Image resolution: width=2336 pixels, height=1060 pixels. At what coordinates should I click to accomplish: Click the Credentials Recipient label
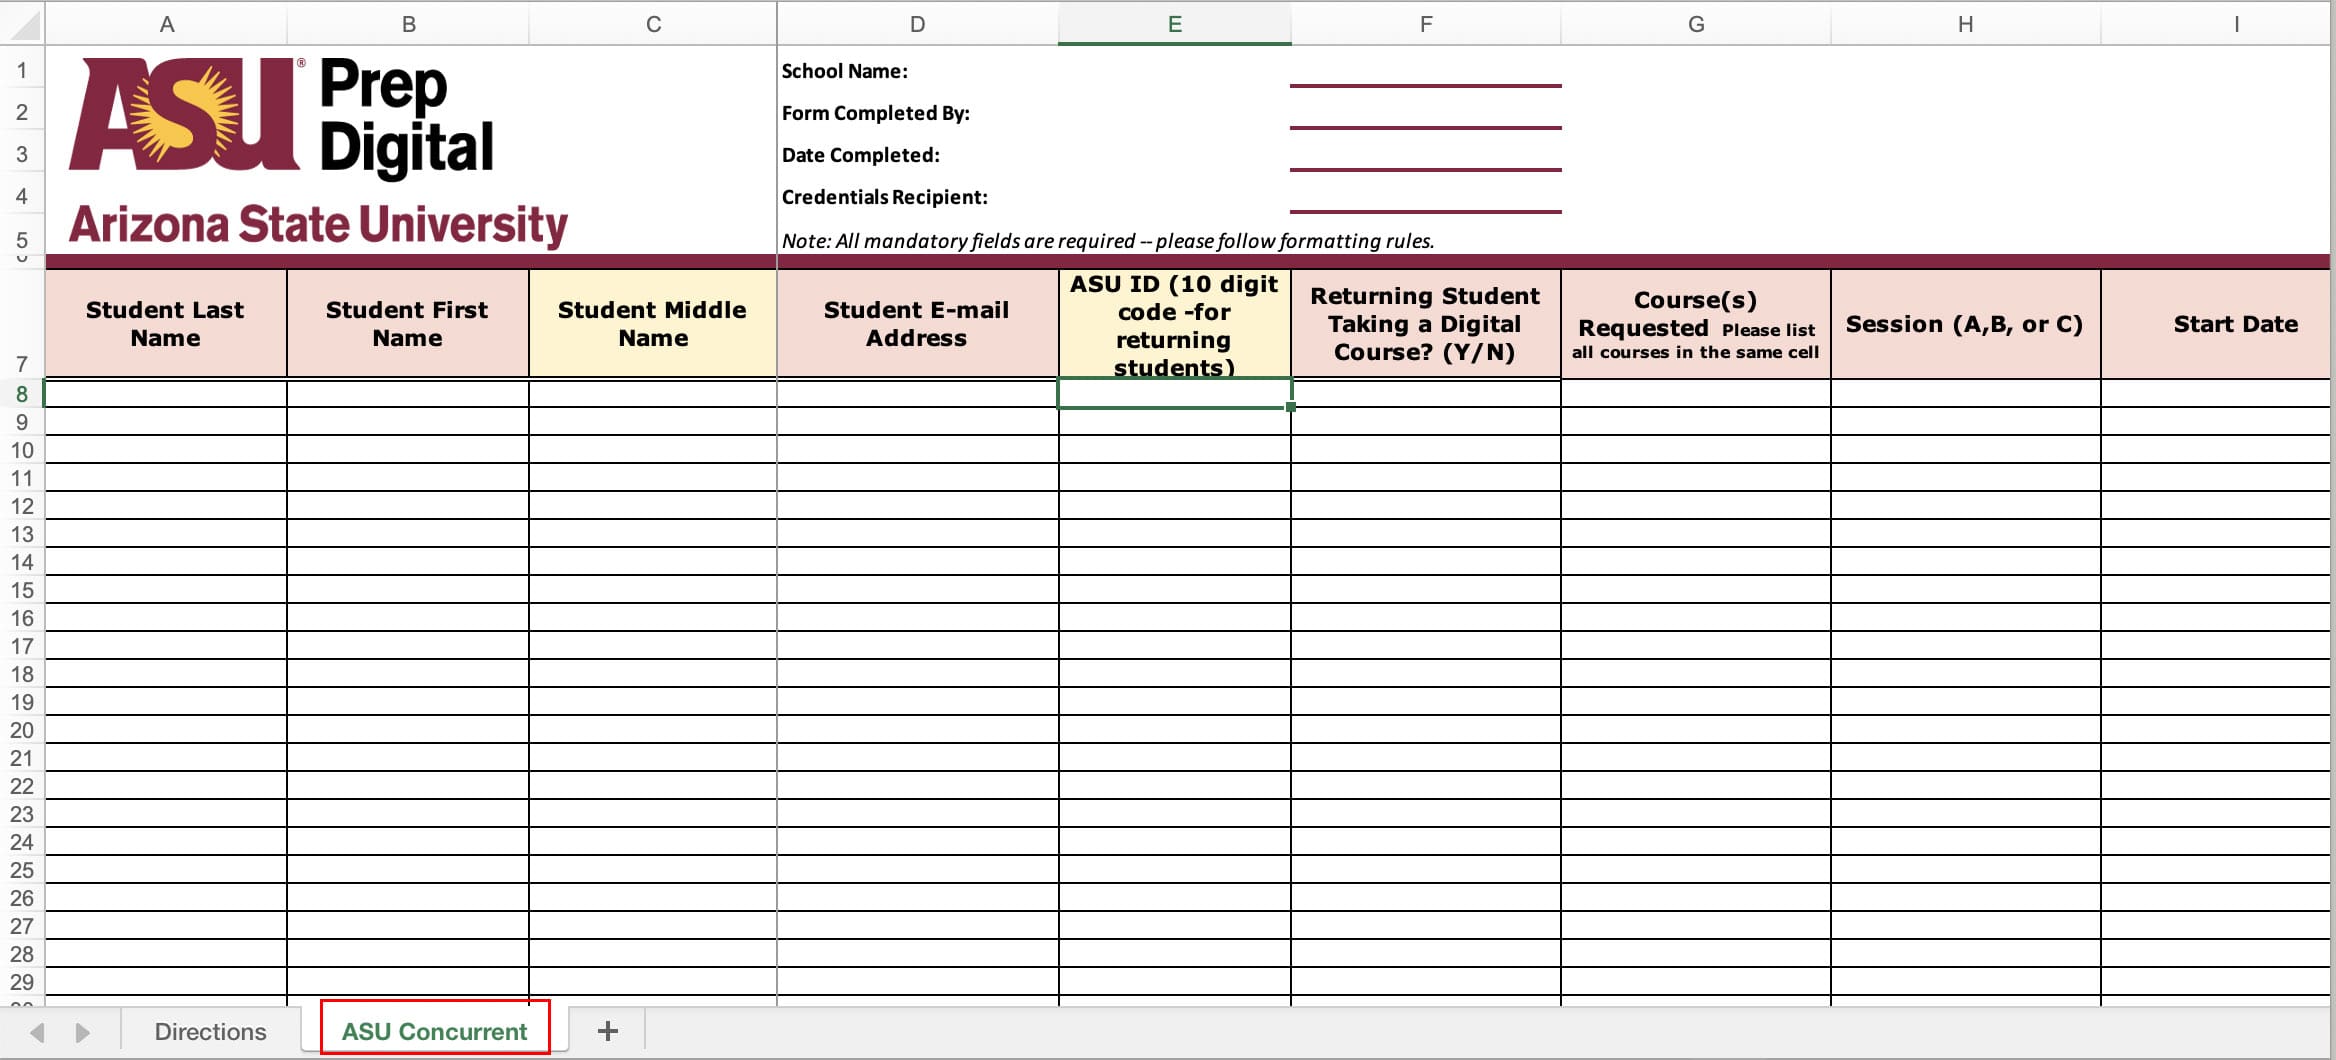tap(885, 197)
